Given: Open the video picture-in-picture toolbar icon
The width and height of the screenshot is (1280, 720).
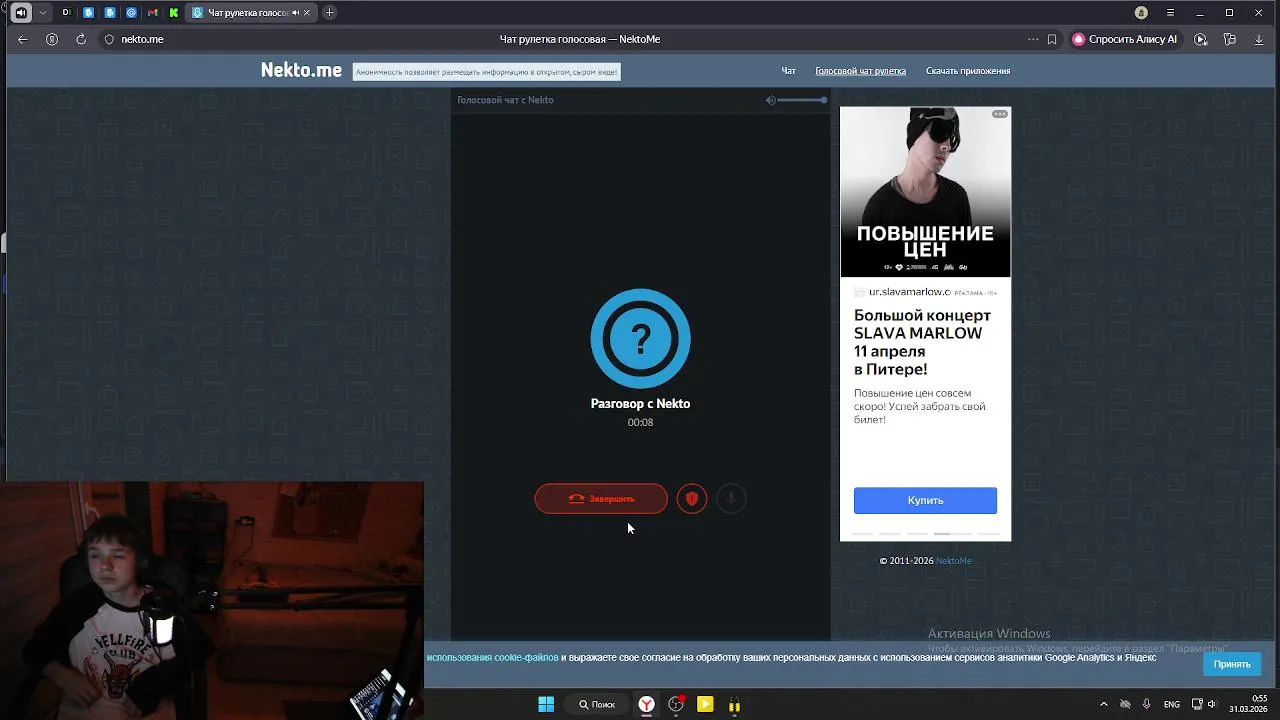Looking at the screenshot, I should coord(1201,39).
